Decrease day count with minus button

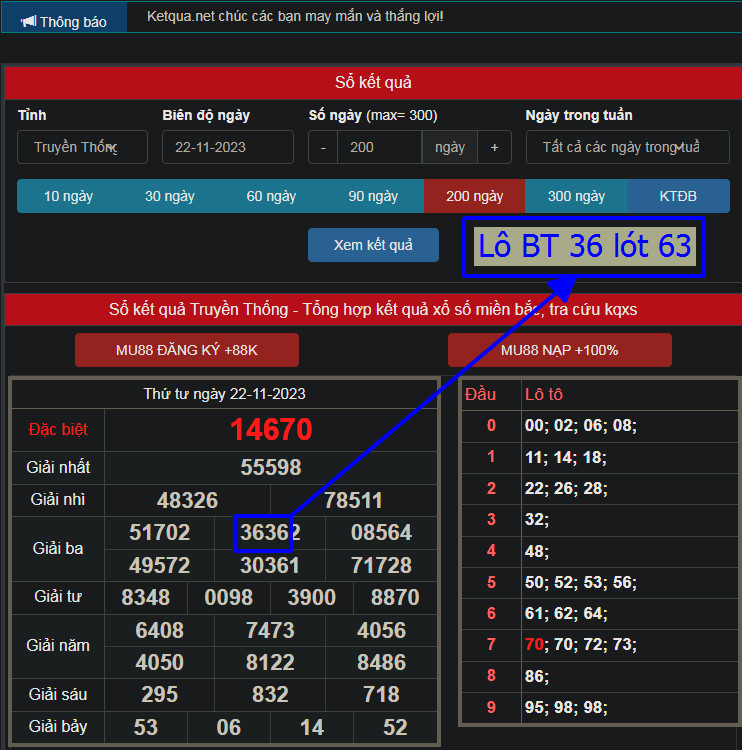click(323, 147)
